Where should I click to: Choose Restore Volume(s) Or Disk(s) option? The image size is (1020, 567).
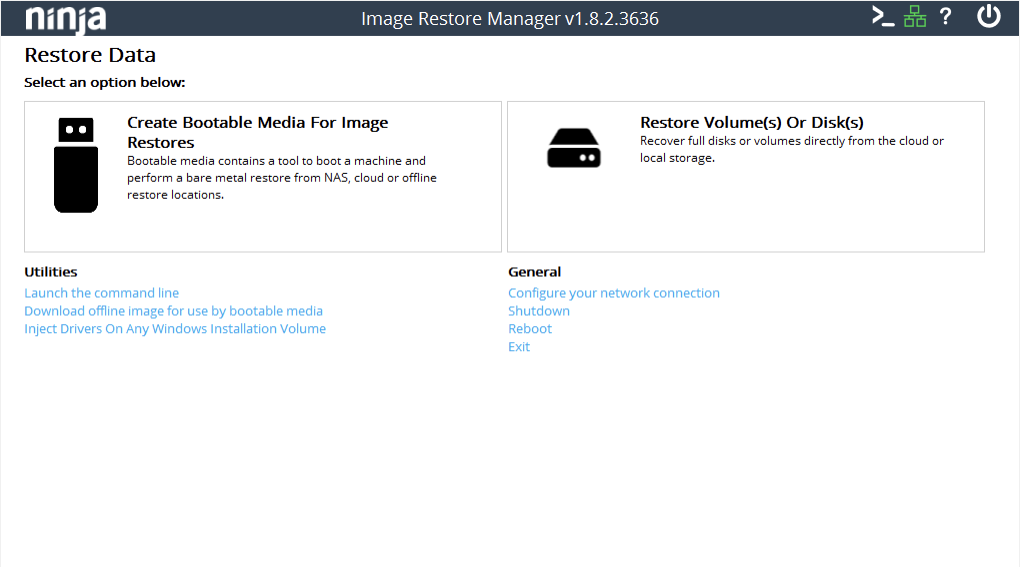coord(751,123)
